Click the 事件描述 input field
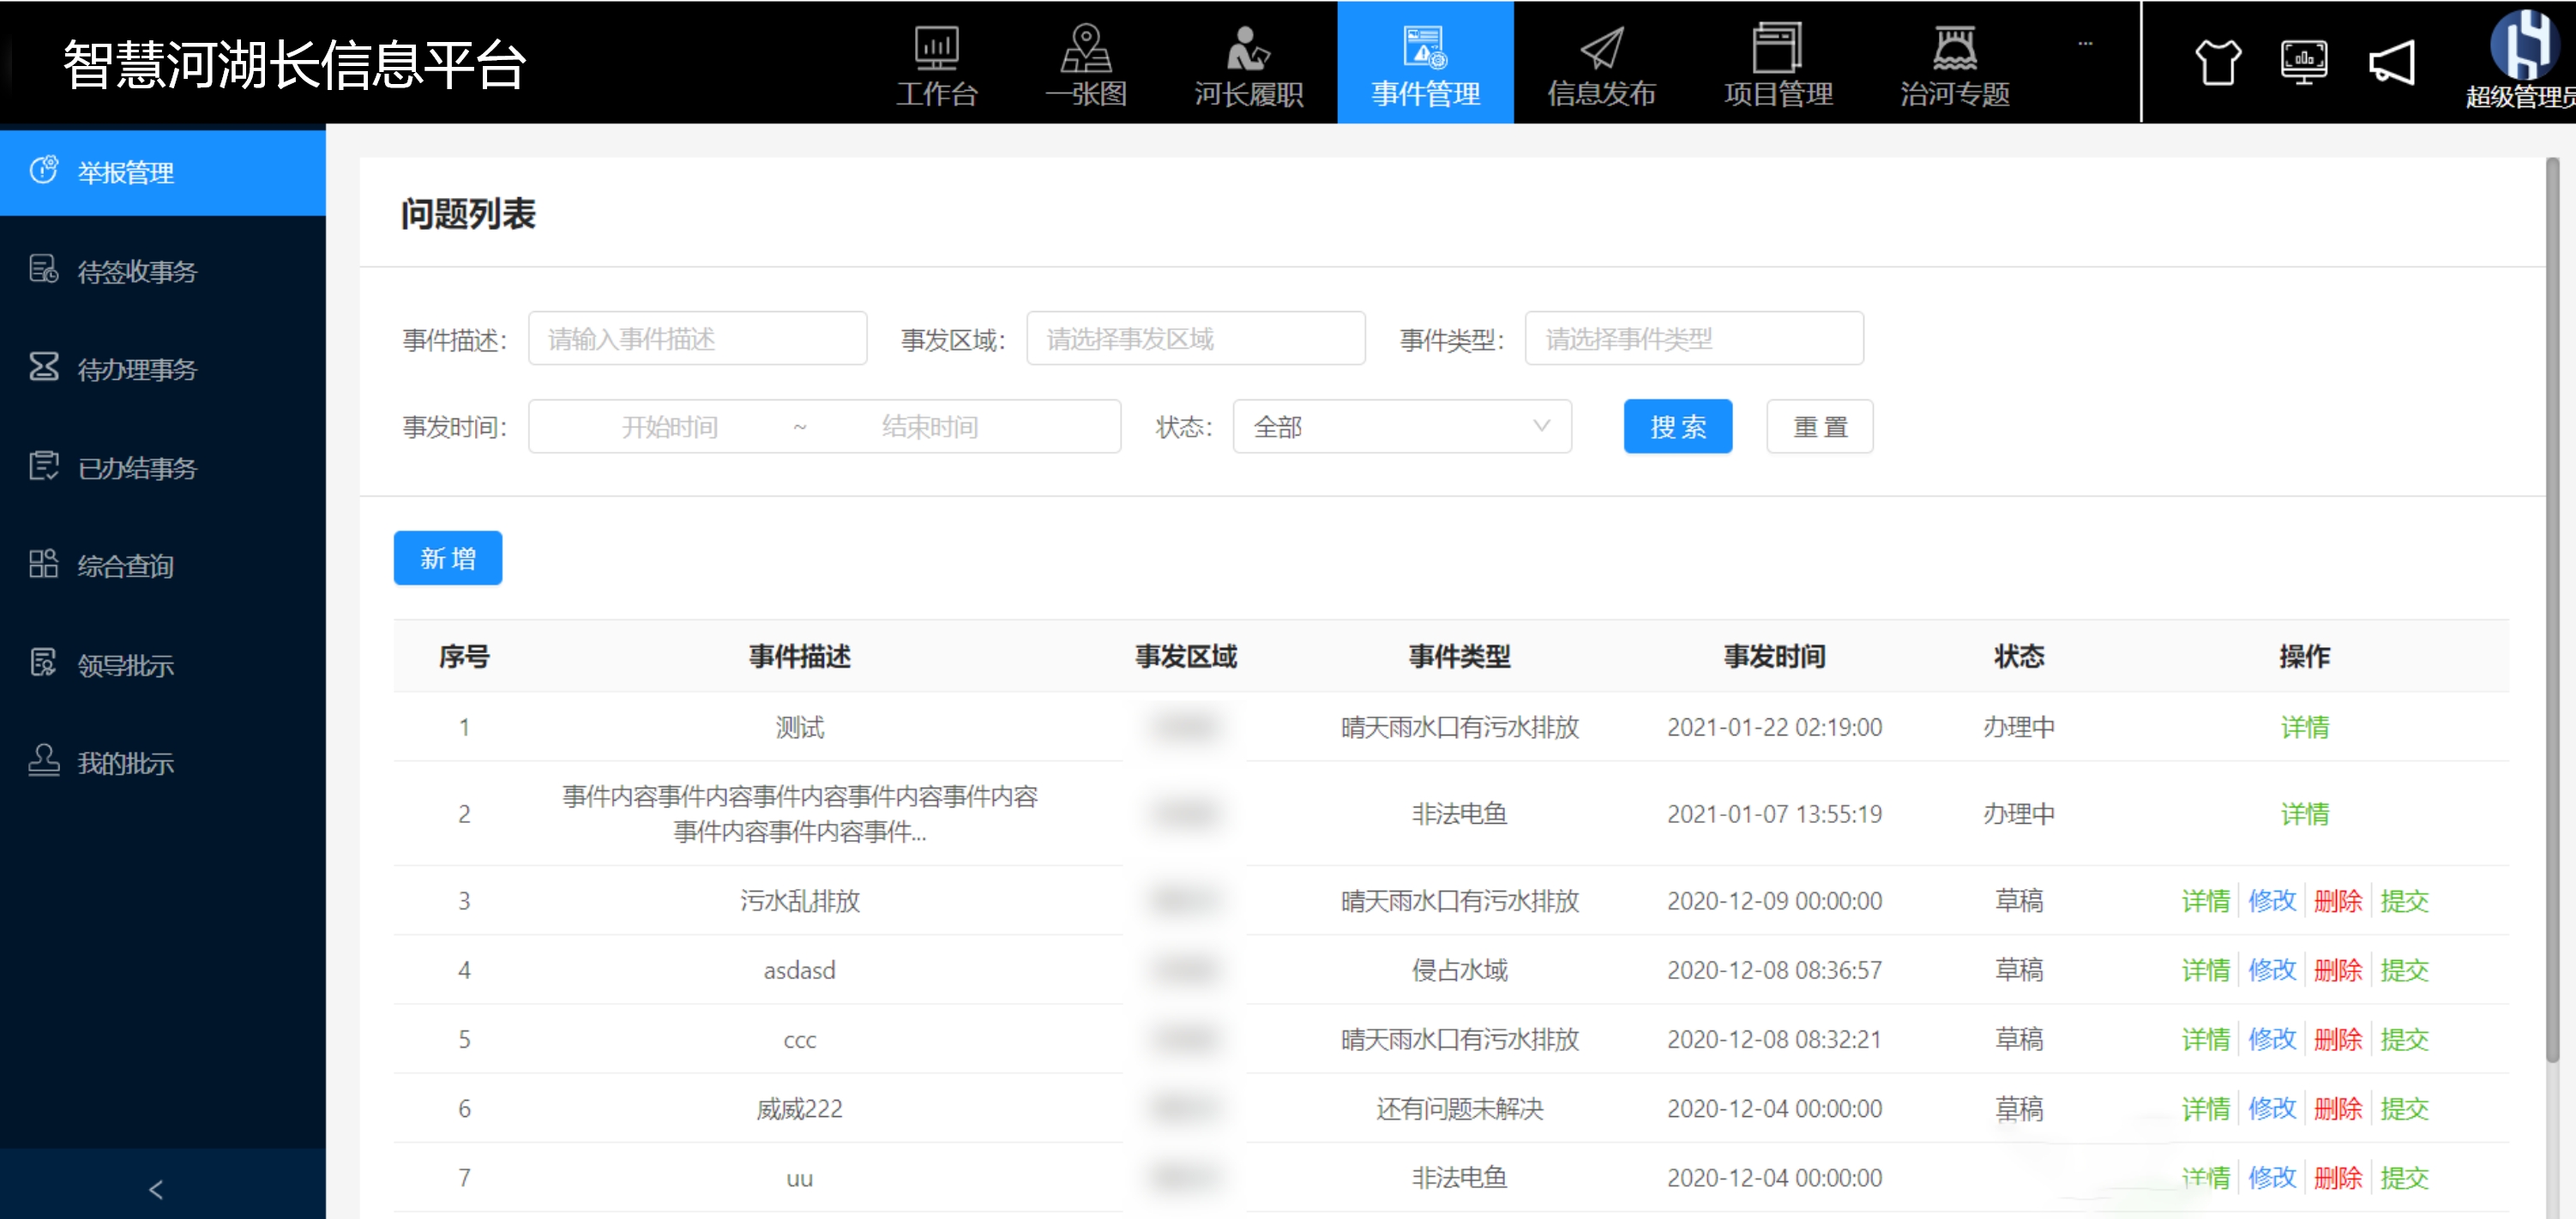This screenshot has height=1219, width=2576. [697, 339]
